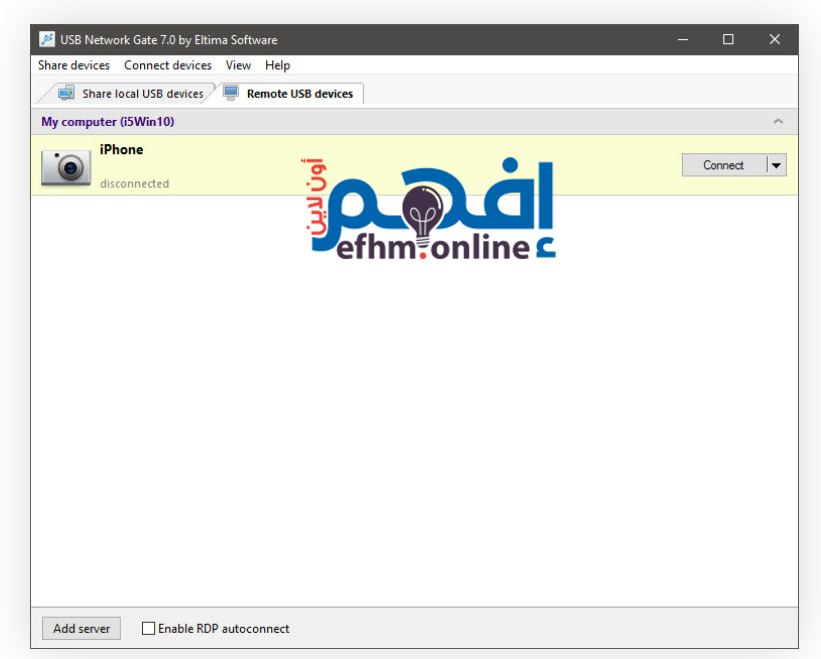The height and width of the screenshot is (659, 821).
Task: Click the iPhone camera device icon
Action: point(66,167)
